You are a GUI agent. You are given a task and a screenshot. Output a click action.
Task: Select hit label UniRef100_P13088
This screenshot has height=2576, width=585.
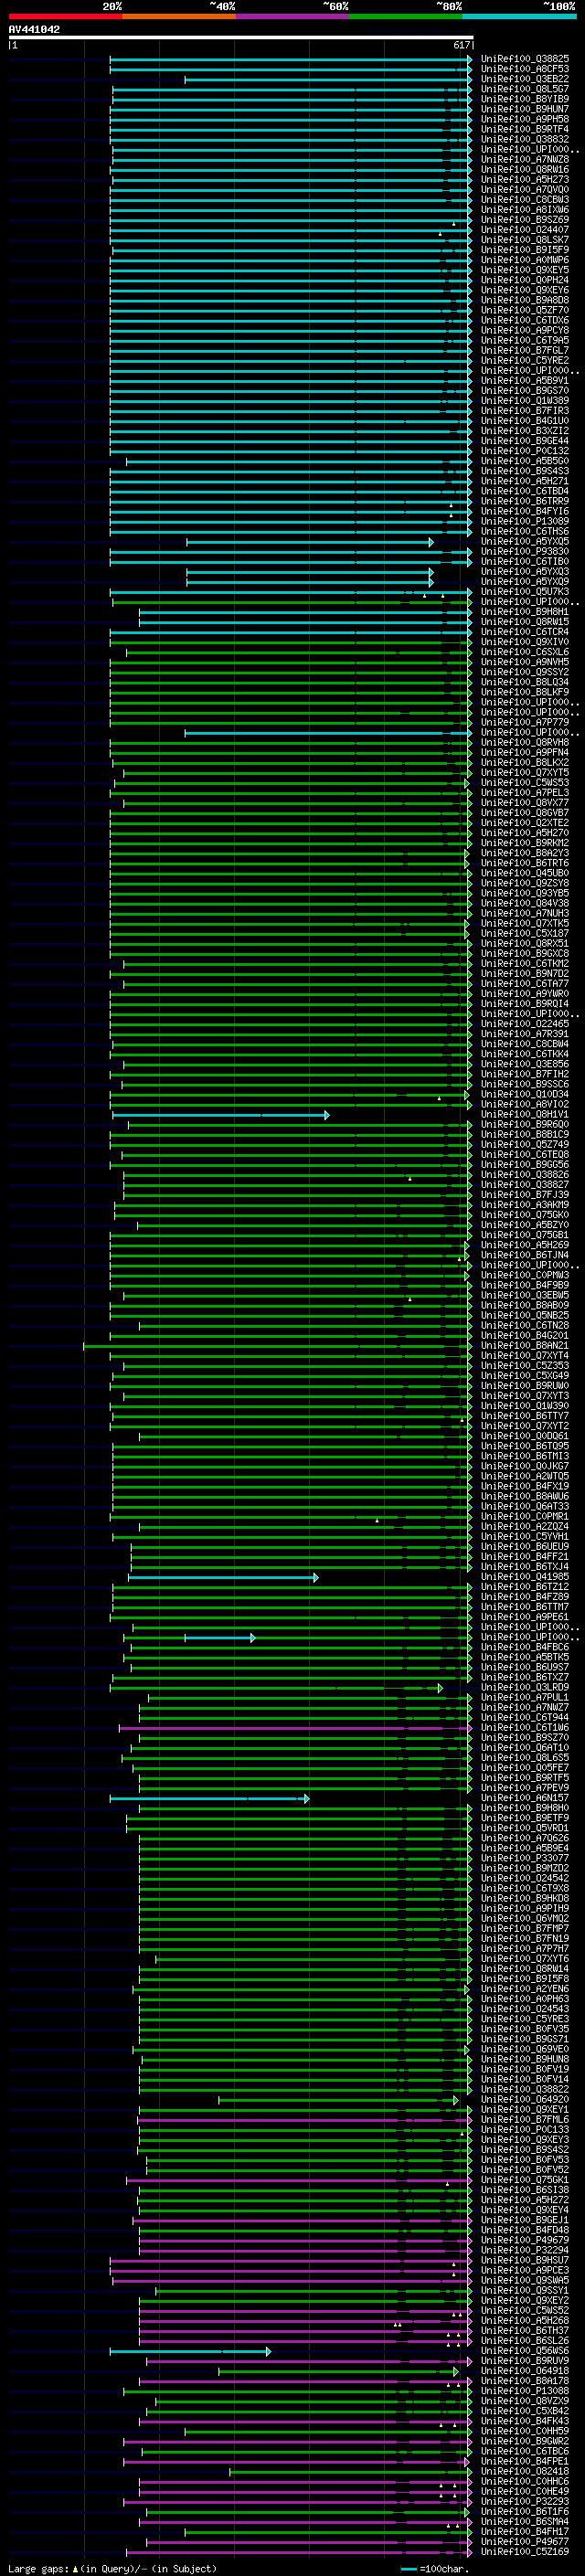point(525,2390)
